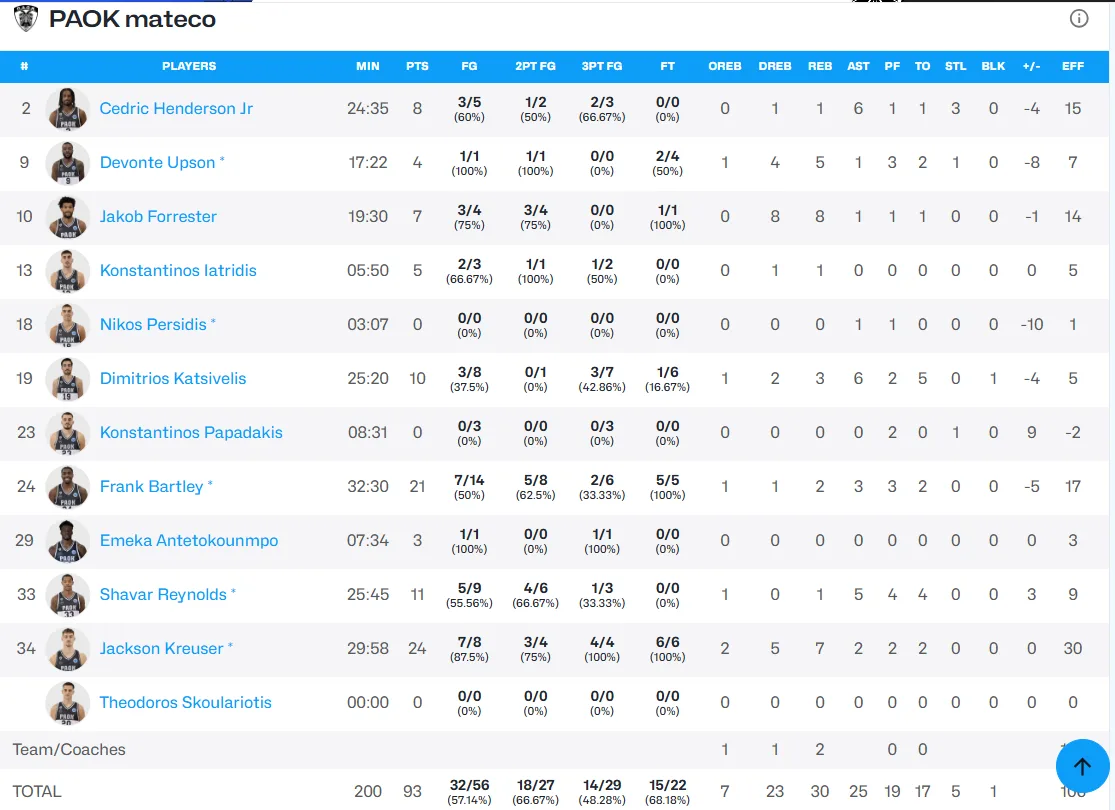Click the 2PT FG column header

pos(535,66)
